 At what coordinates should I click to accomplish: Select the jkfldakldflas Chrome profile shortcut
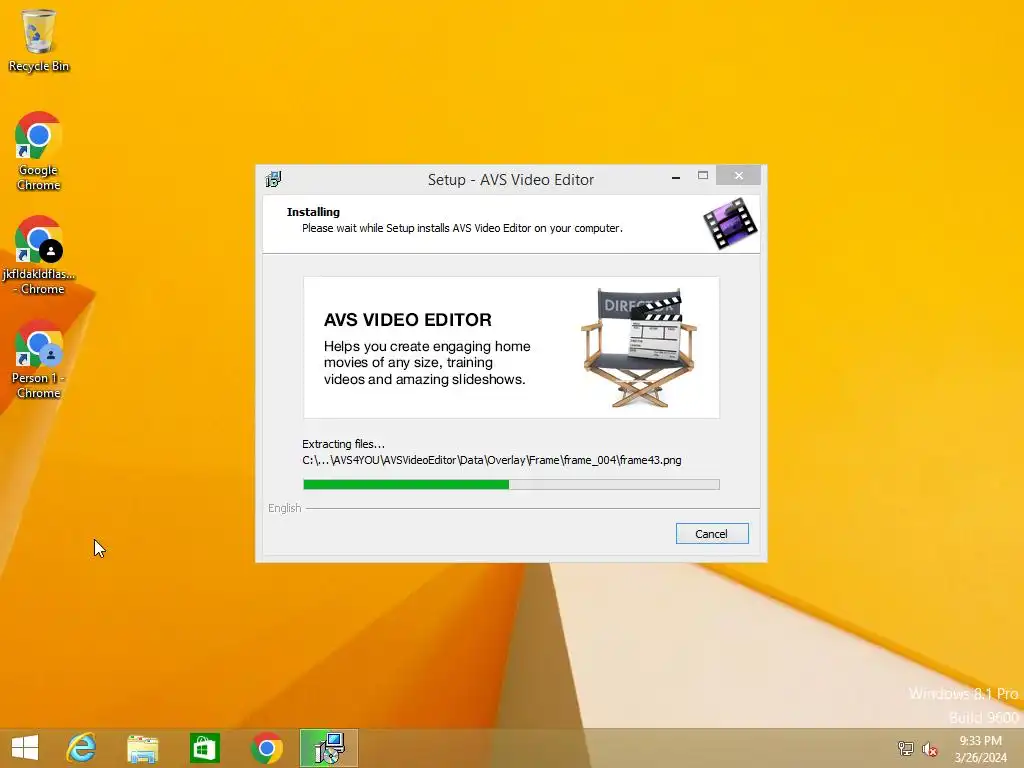39,255
